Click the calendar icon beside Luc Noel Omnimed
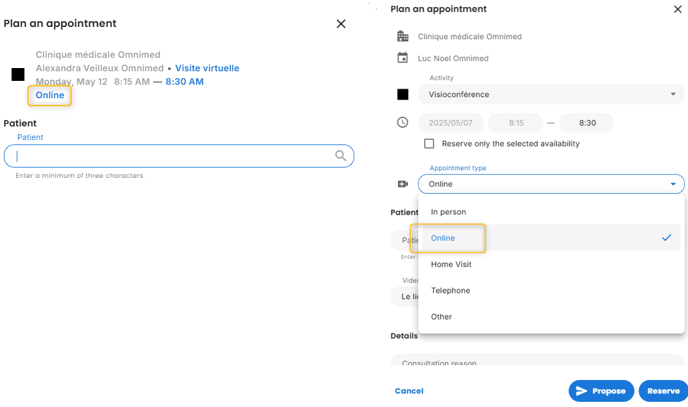The width and height of the screenshot is (688, 407). (x=403, y=58)
